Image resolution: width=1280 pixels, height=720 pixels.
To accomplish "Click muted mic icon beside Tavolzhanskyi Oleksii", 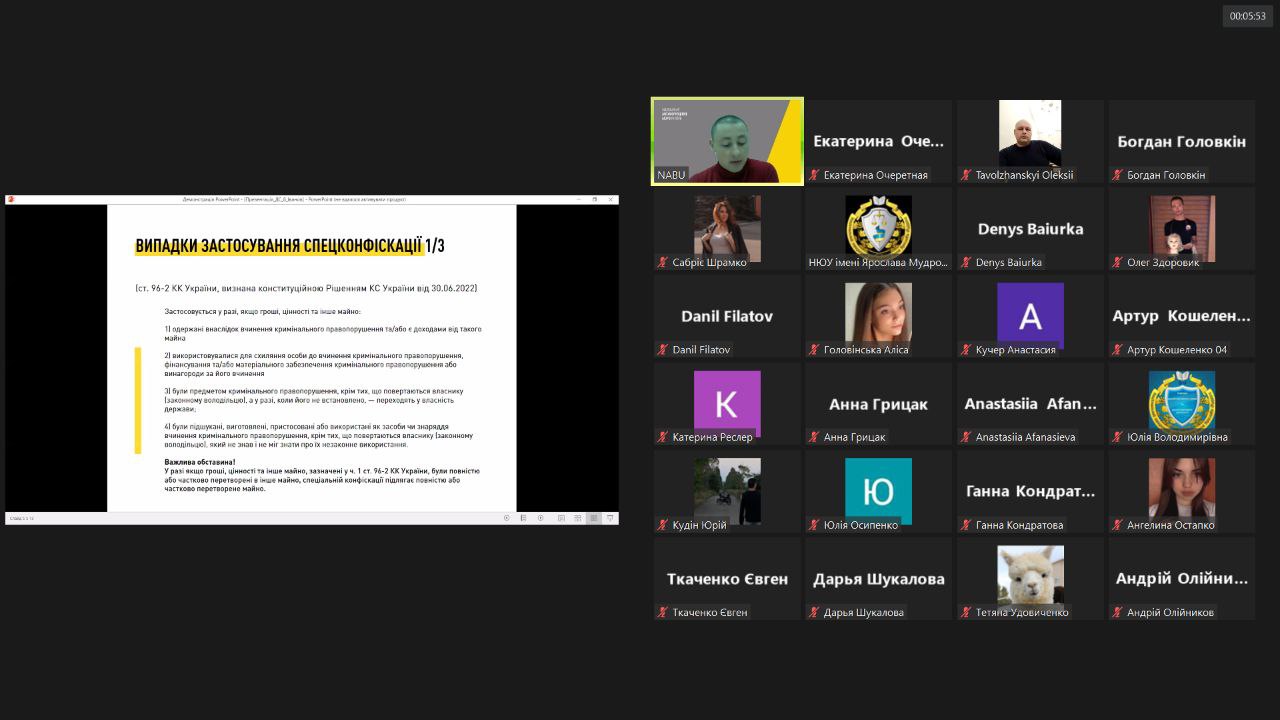I will tap(966, 175).
